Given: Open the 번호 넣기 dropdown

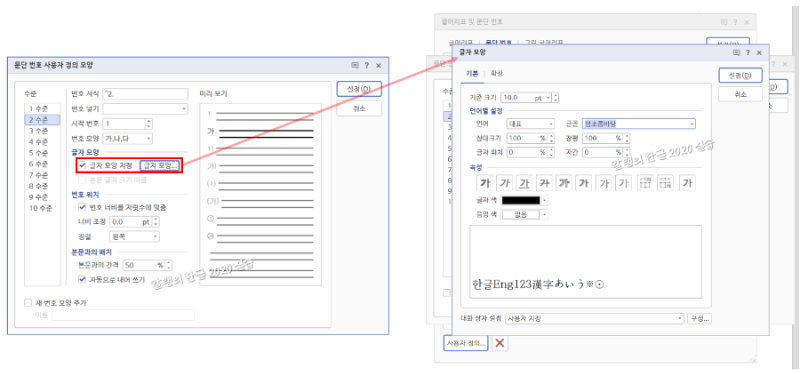Looking at the screenshot, I should coord(145,109).
